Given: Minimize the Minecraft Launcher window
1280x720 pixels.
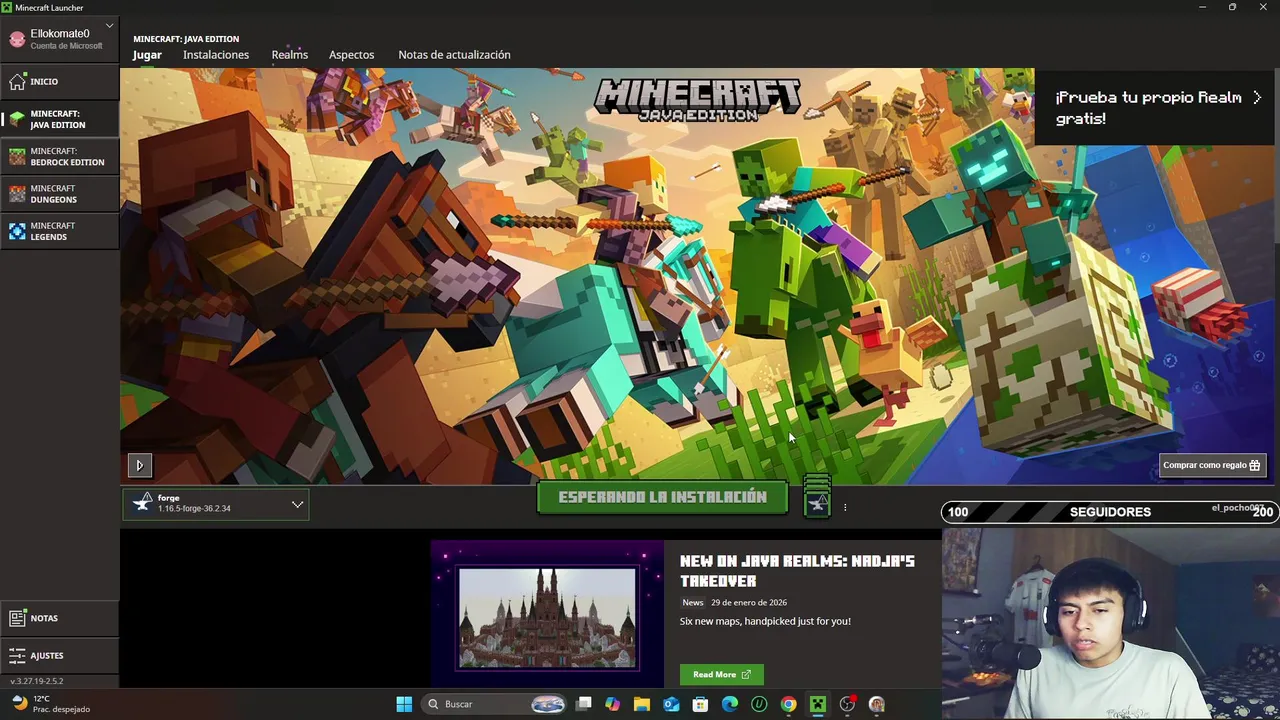Looking at the screenshot, I should 1202,7.
